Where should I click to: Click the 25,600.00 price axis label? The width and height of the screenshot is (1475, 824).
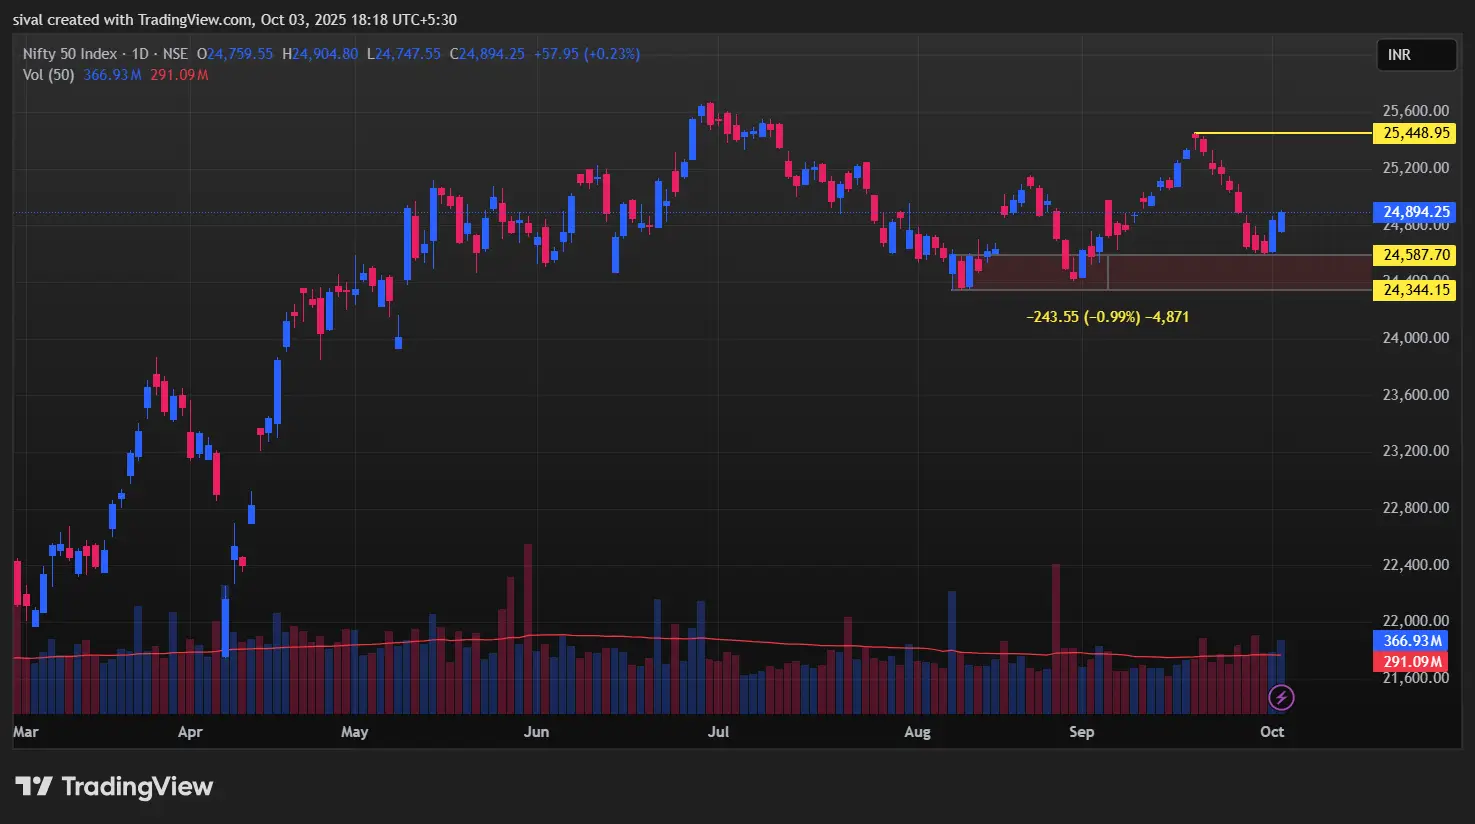click(x=1415, y=111)
